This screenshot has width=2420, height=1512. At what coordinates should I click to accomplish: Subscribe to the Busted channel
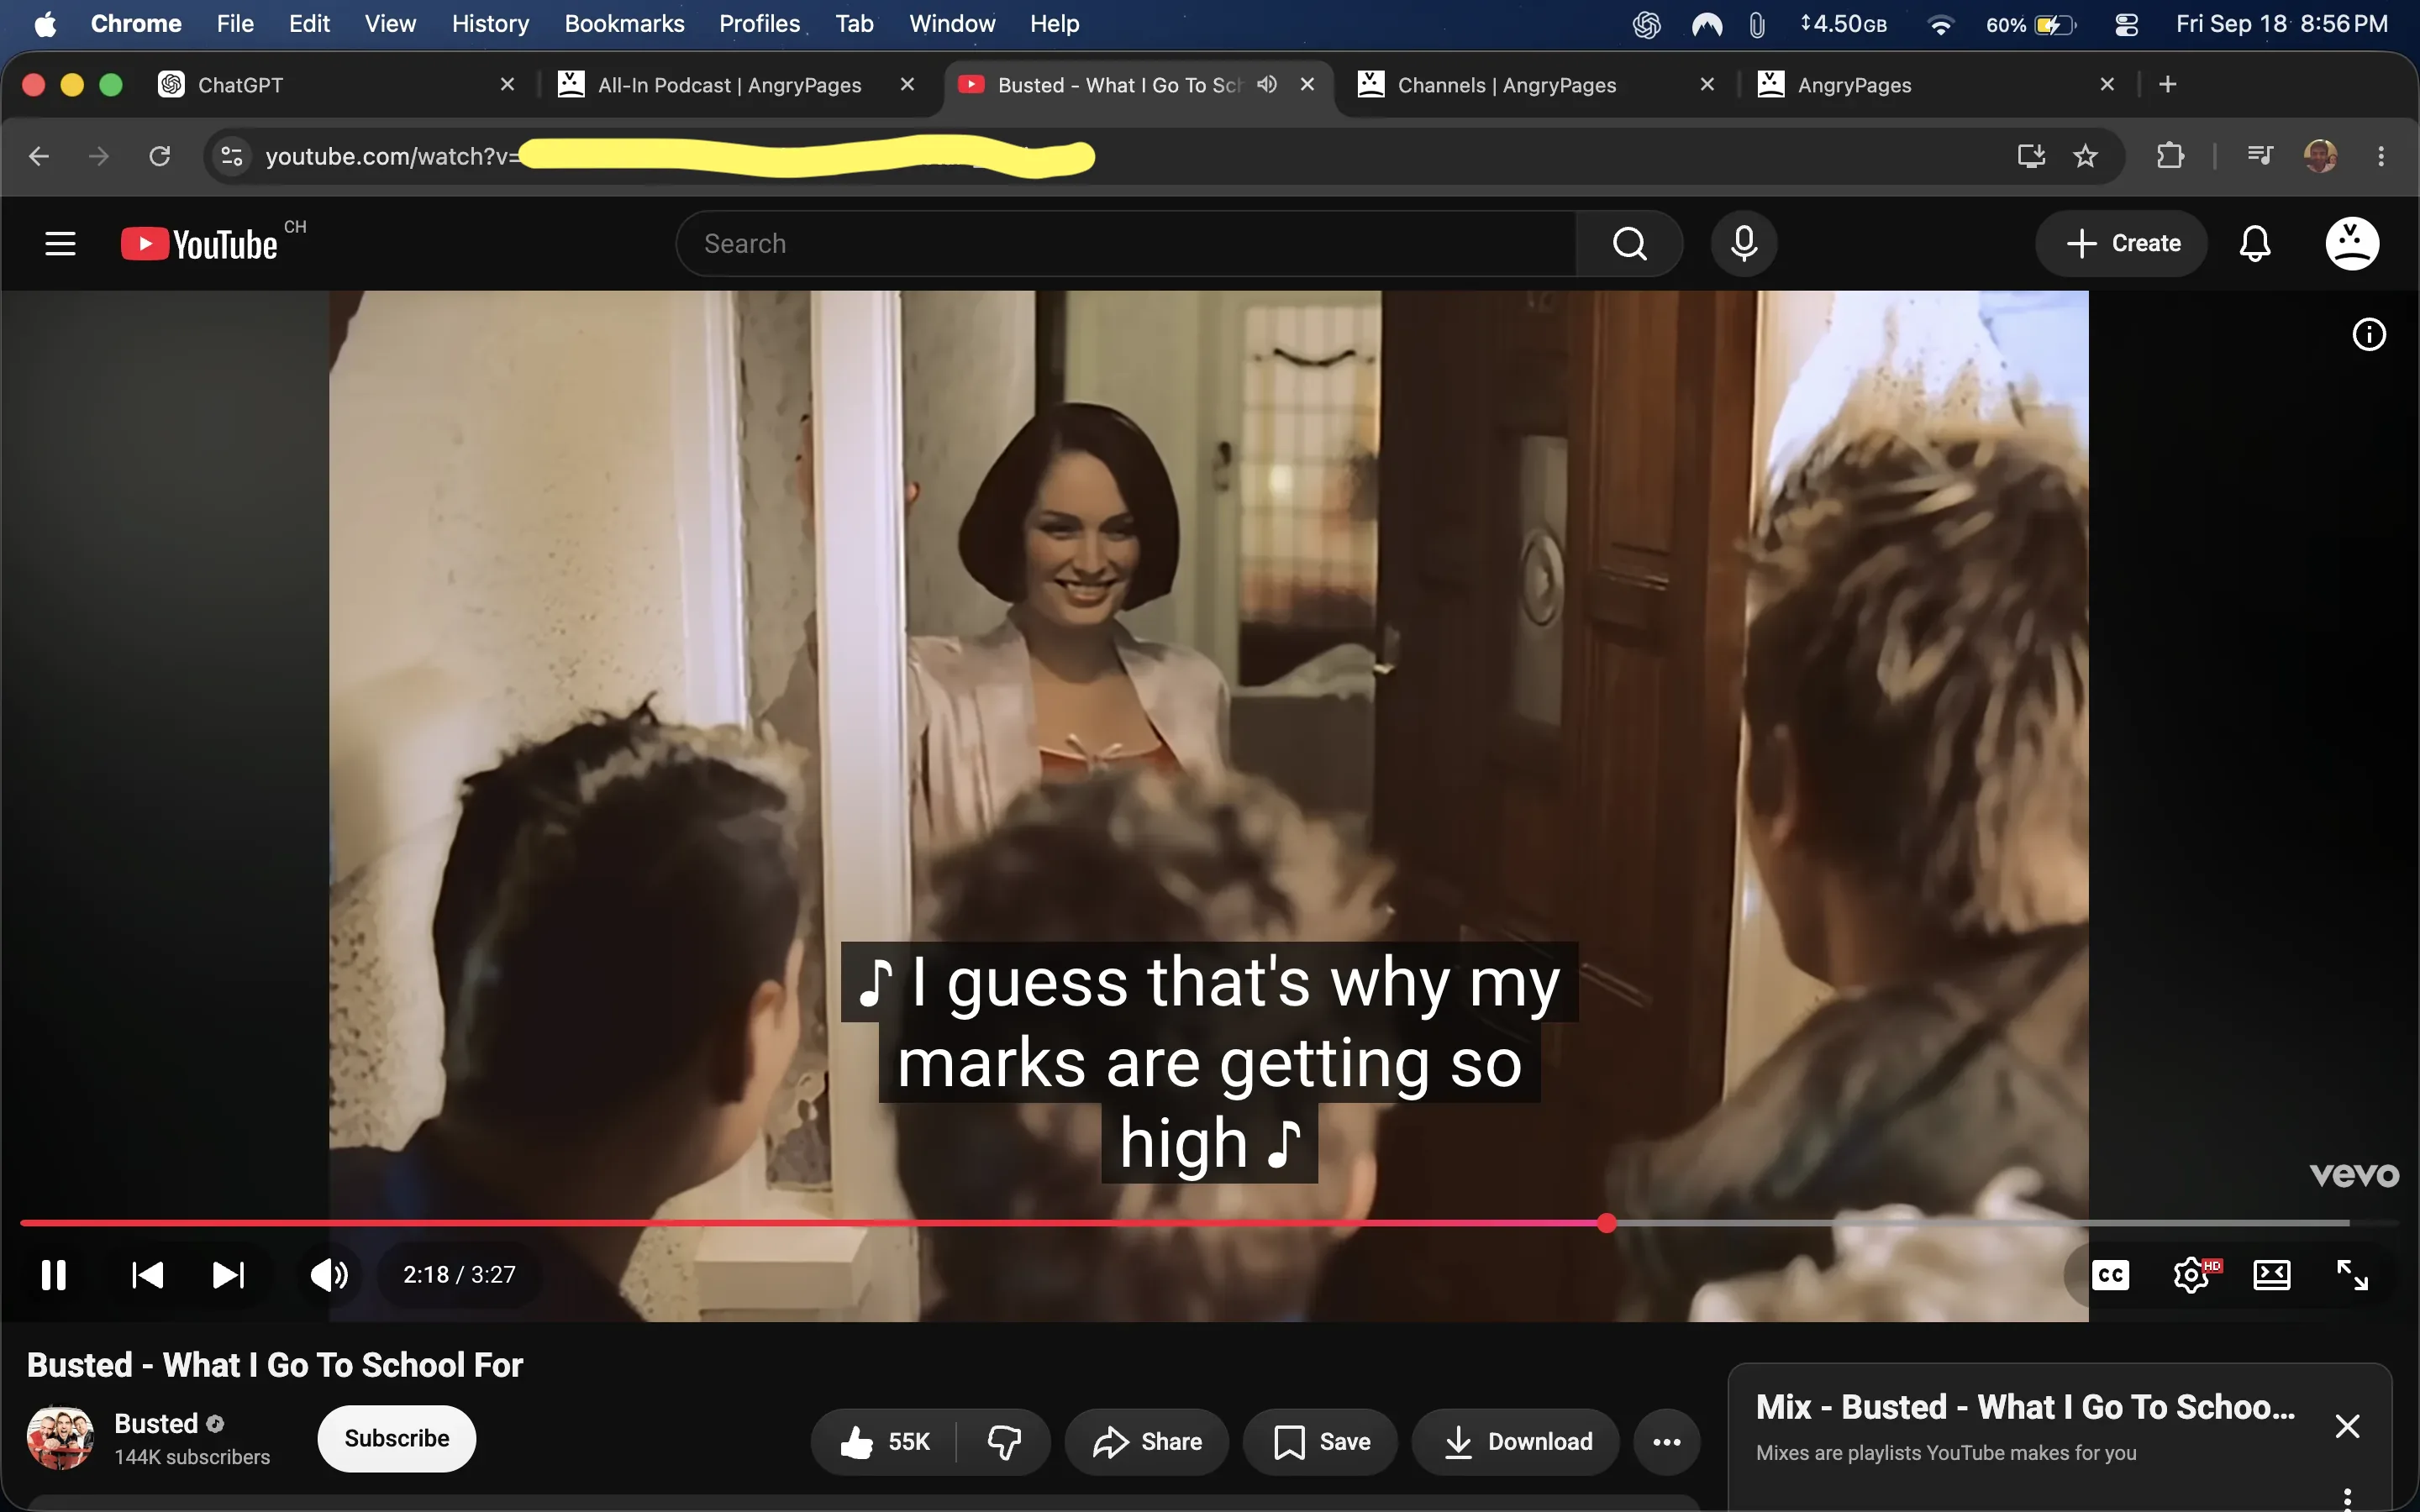coord(396,1438)
